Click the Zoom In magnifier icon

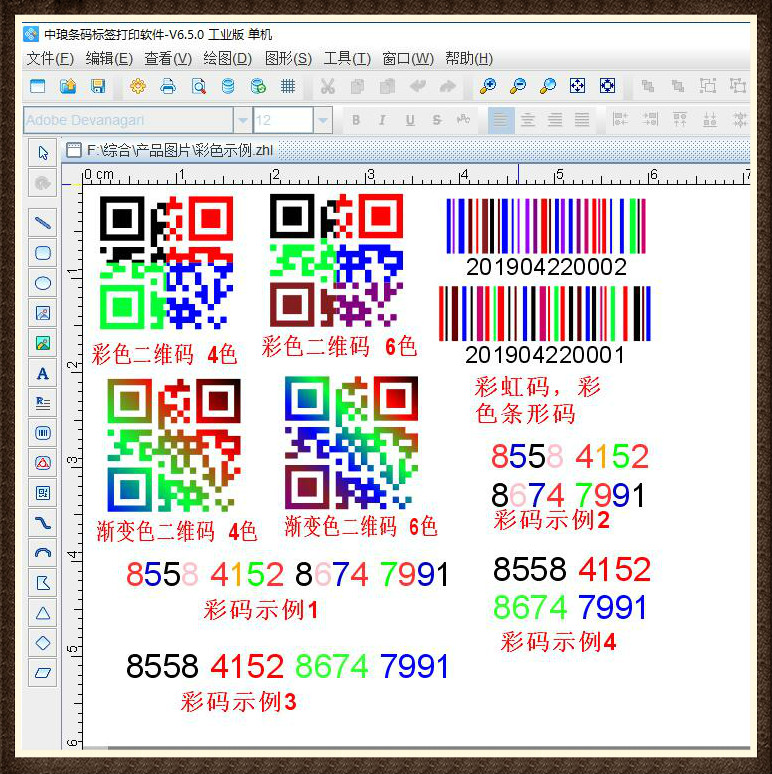(x=488, y=86)
